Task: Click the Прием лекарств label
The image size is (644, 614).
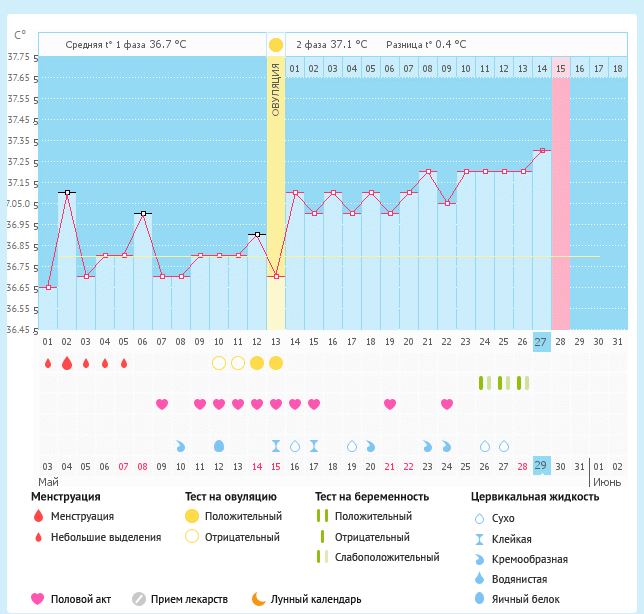Action: click(190, 599)
